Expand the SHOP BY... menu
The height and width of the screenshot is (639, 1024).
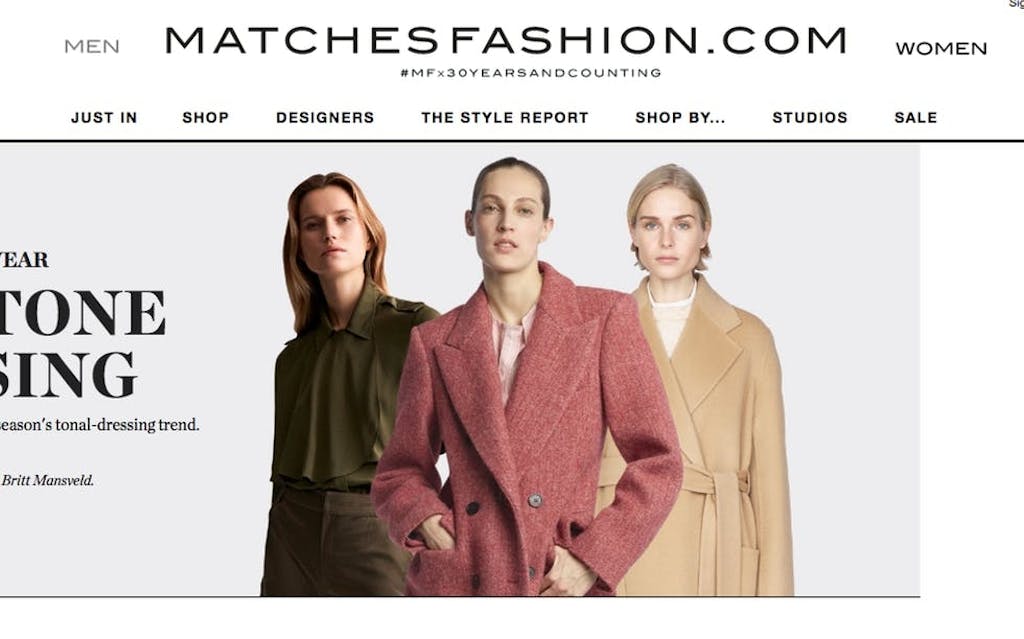pos(680,118)
